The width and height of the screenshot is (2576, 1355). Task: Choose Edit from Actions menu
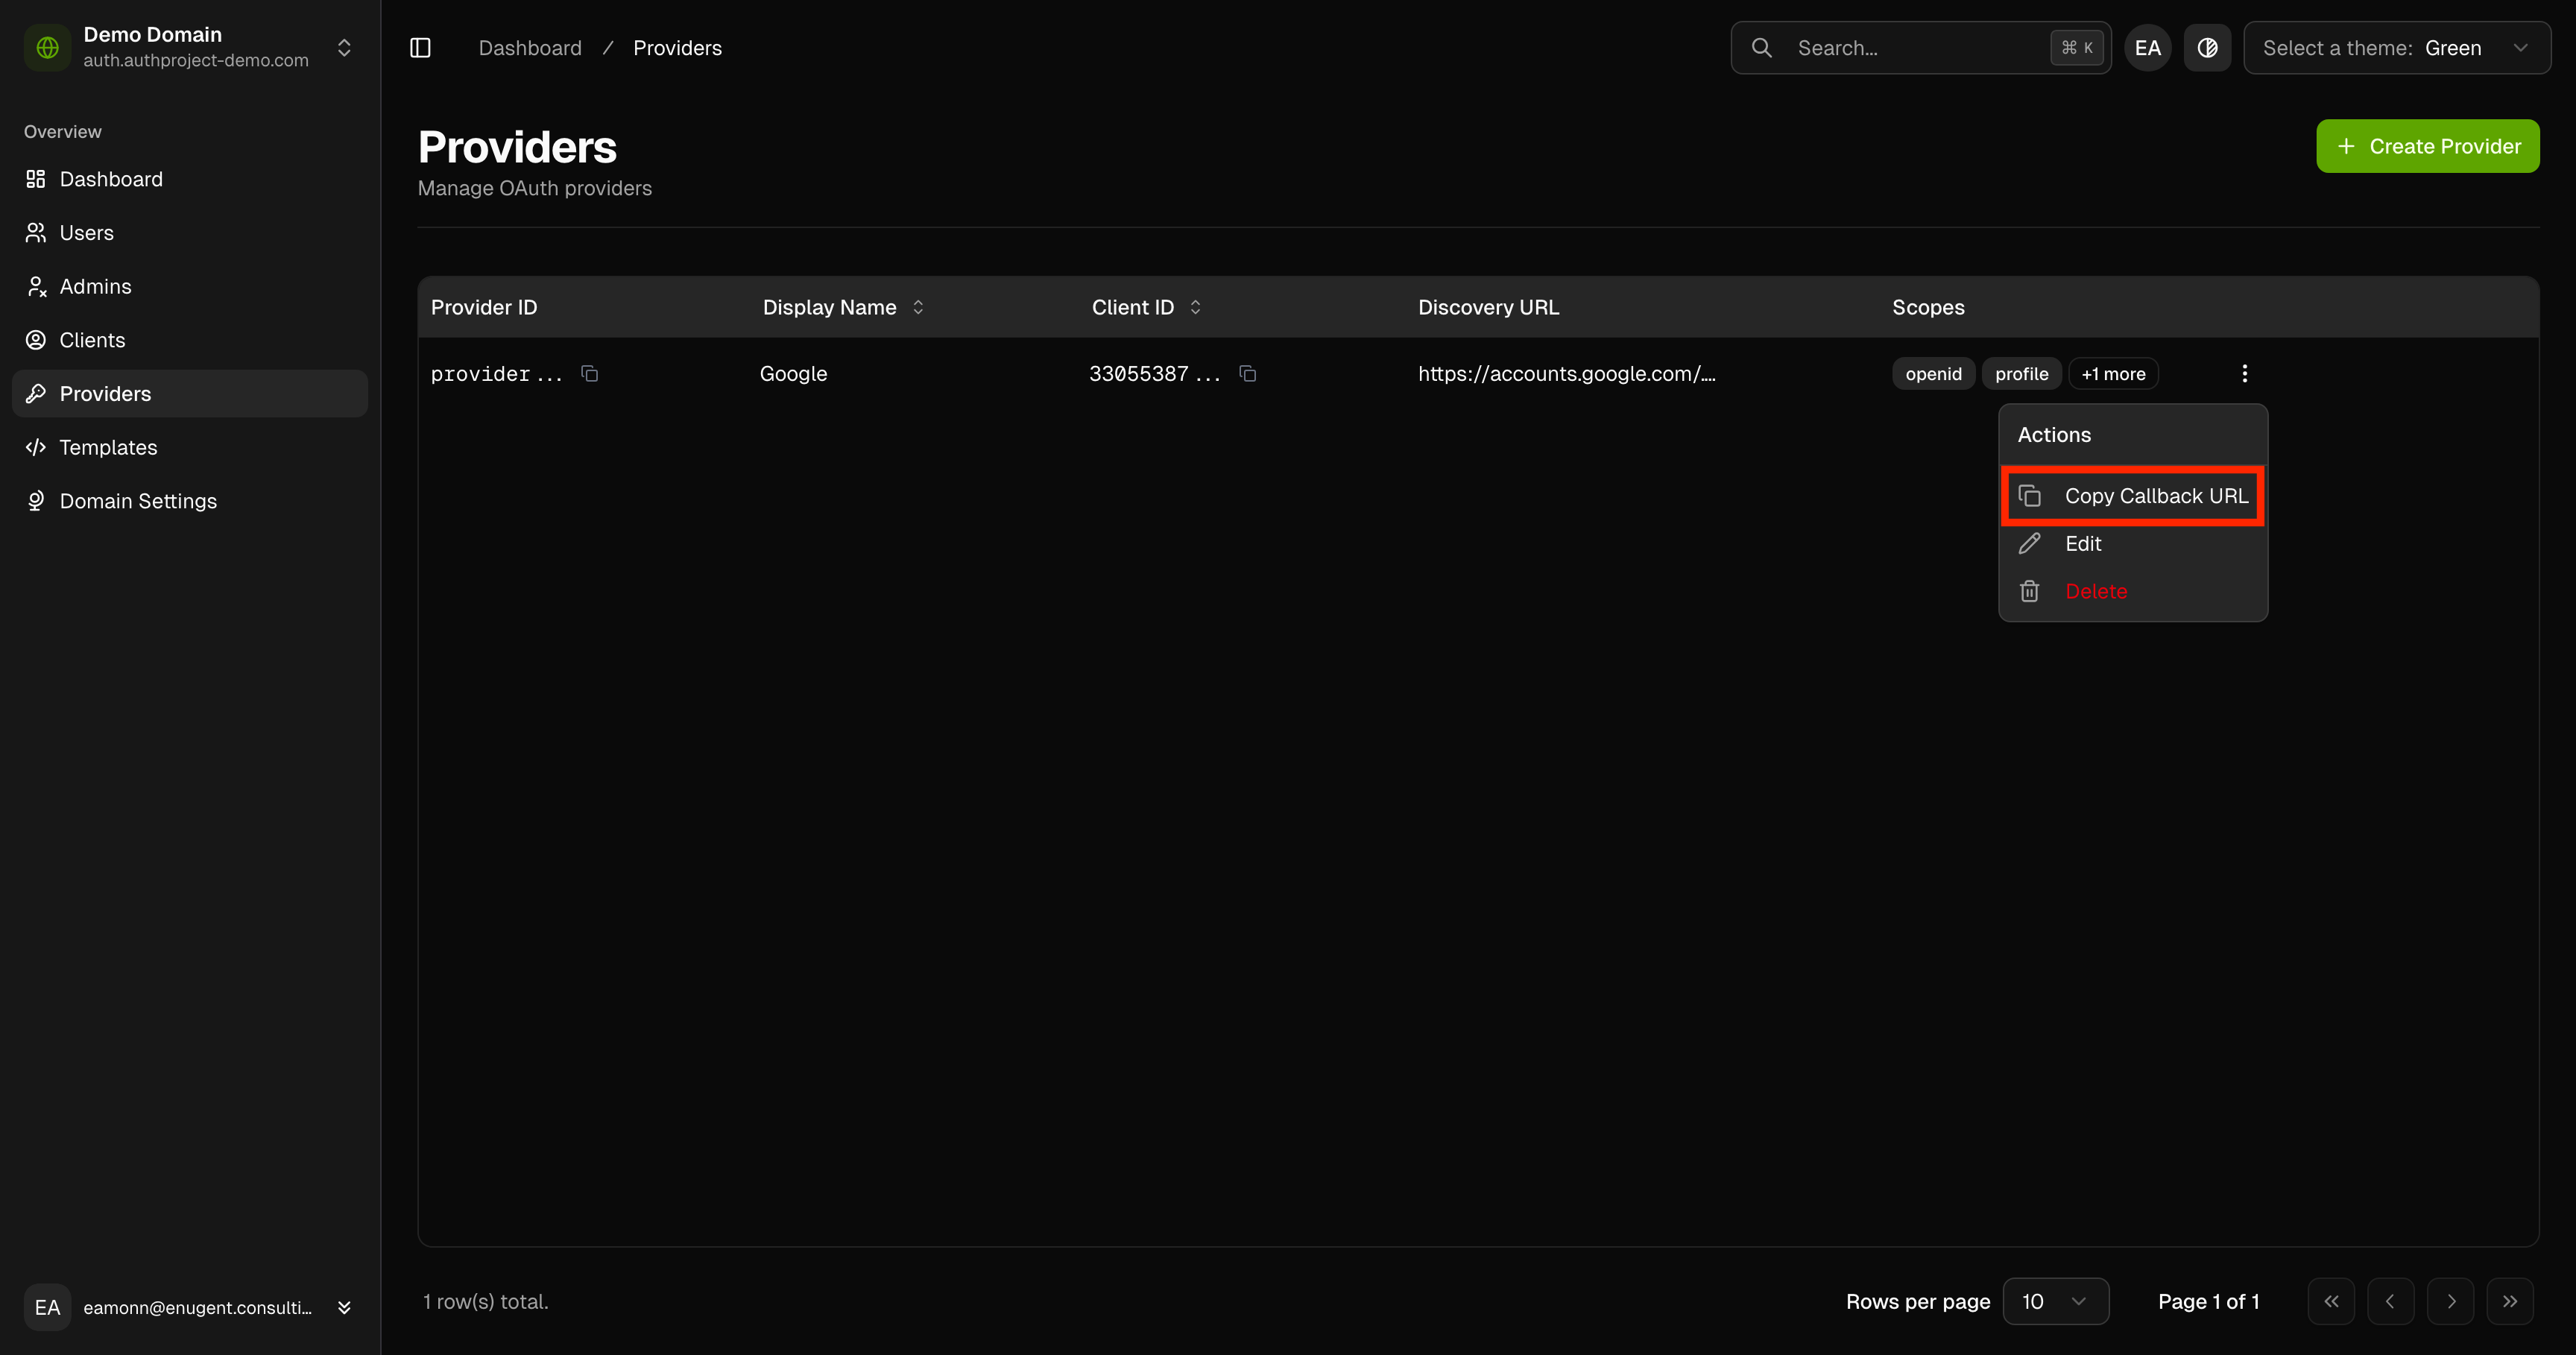pos(2133,543)
